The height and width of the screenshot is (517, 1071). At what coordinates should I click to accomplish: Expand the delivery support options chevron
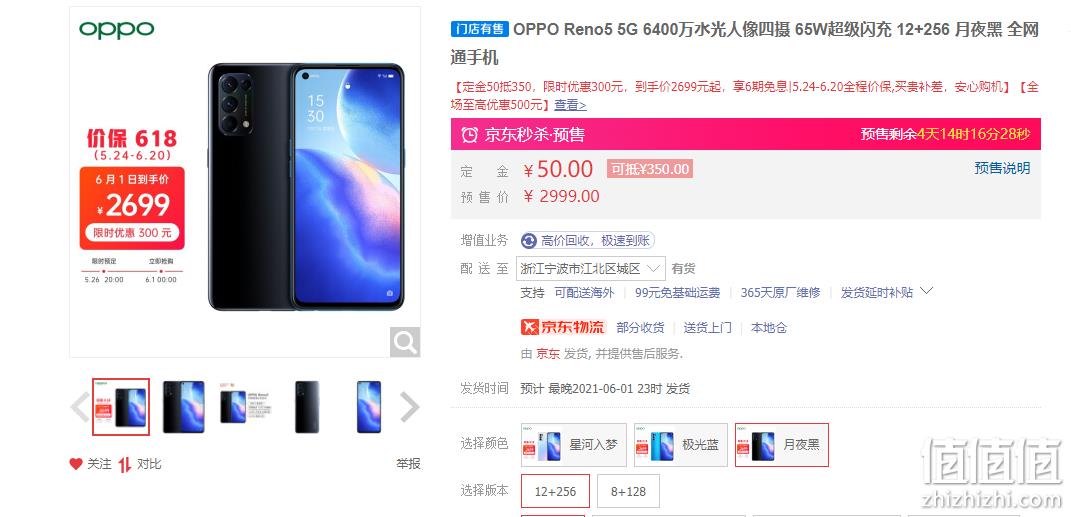[x=926, y=291]
